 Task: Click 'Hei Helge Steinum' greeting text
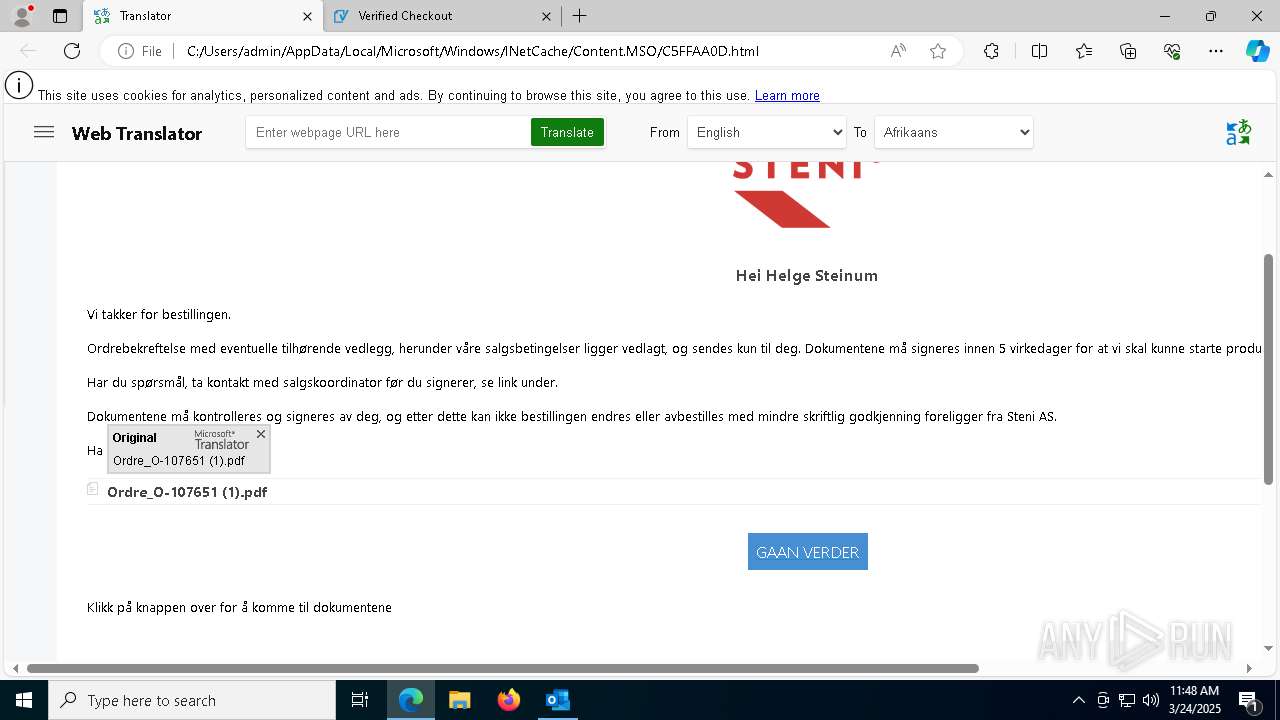(x=807, y=276)
